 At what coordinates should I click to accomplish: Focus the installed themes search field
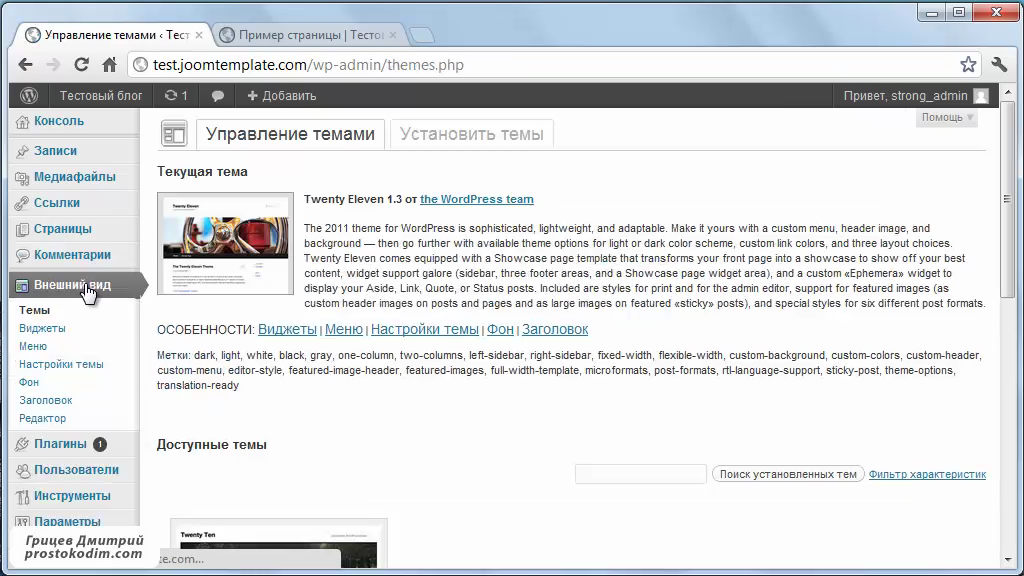point(641,474)
